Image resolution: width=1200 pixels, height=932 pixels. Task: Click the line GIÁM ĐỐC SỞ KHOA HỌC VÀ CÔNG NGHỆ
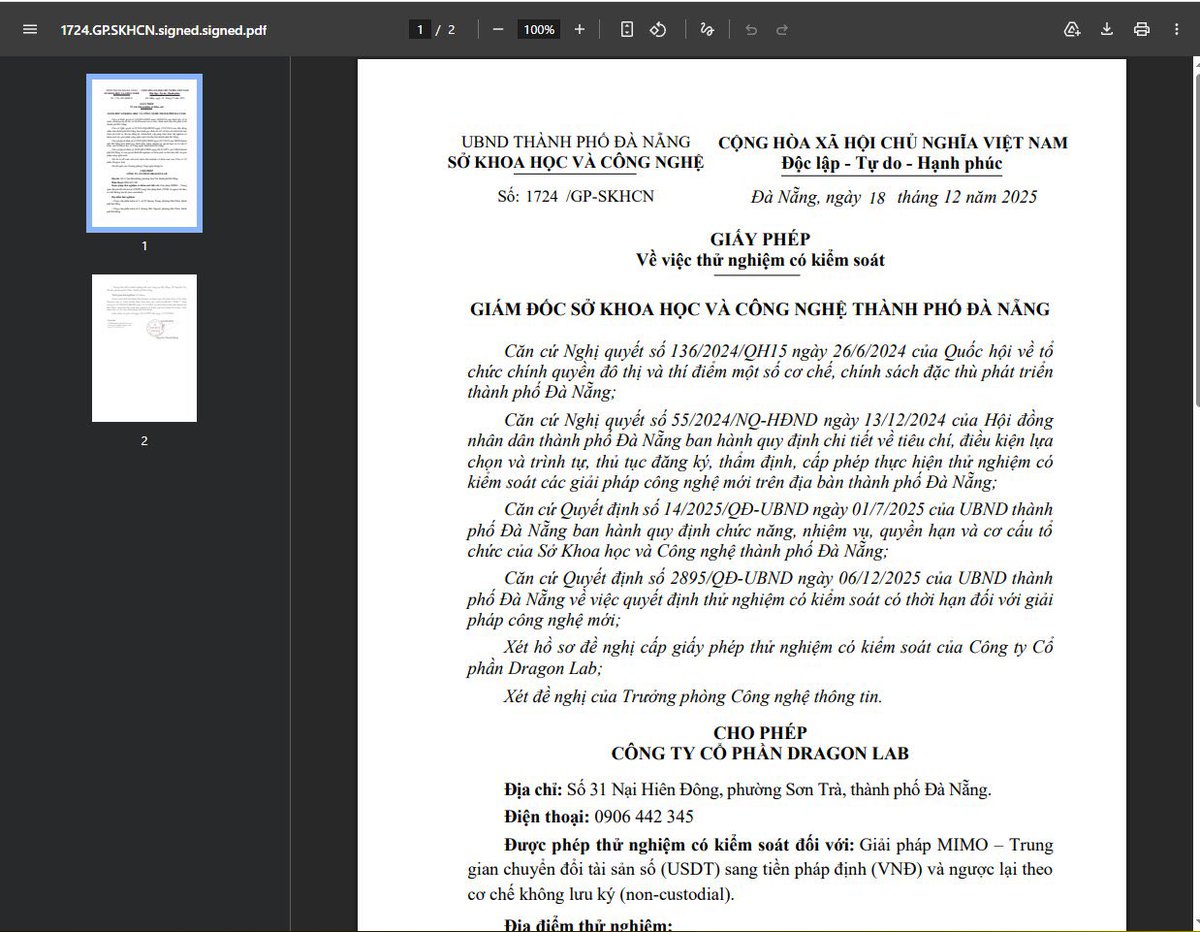coord(760,309)
